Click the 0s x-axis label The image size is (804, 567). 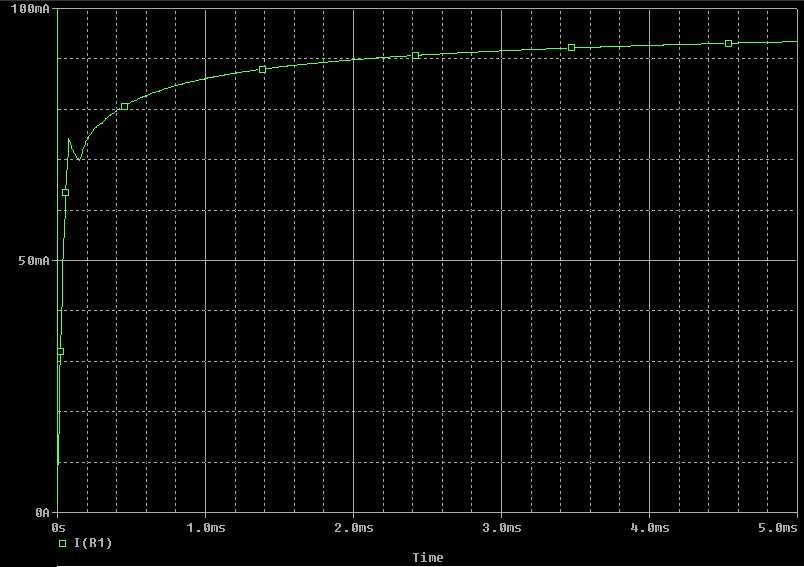58,528
